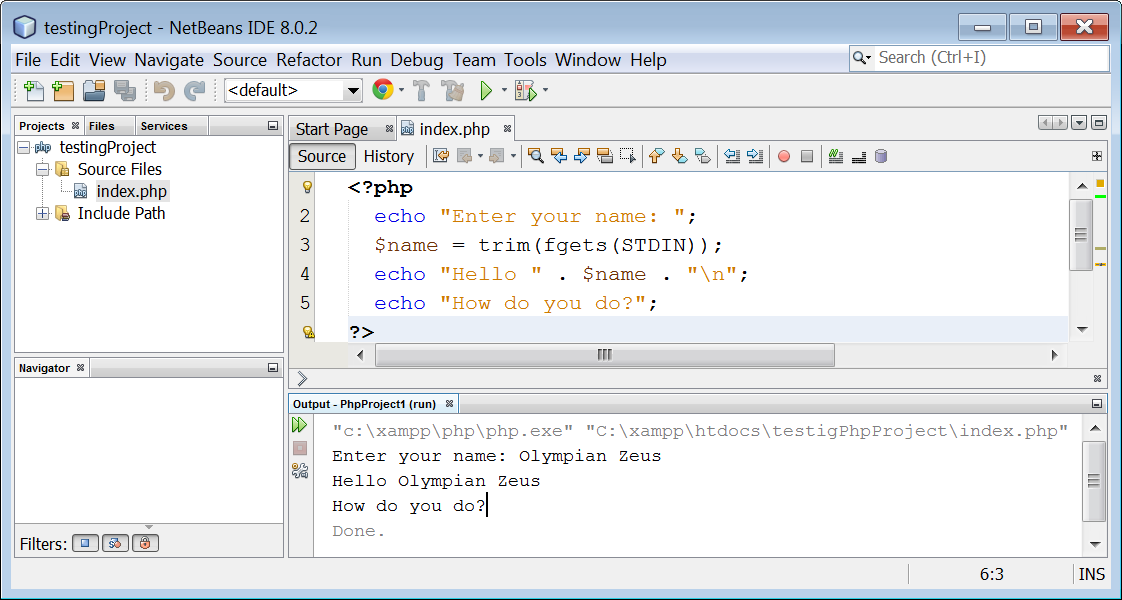The width and height of the screenshot is (1122, 600).
Task: Click the Undo arrow icon
Action: tap(164, 90)
